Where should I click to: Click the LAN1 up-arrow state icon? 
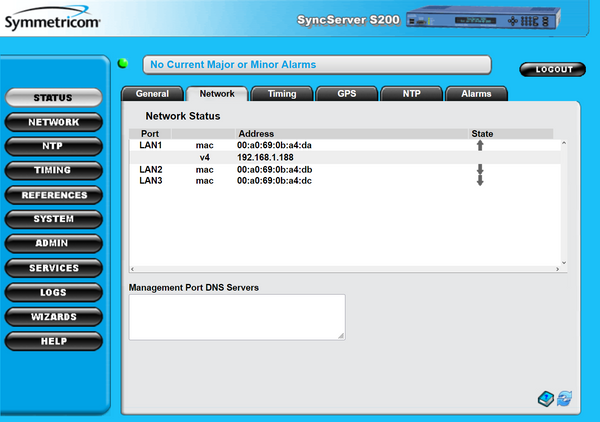click(480, 145)
